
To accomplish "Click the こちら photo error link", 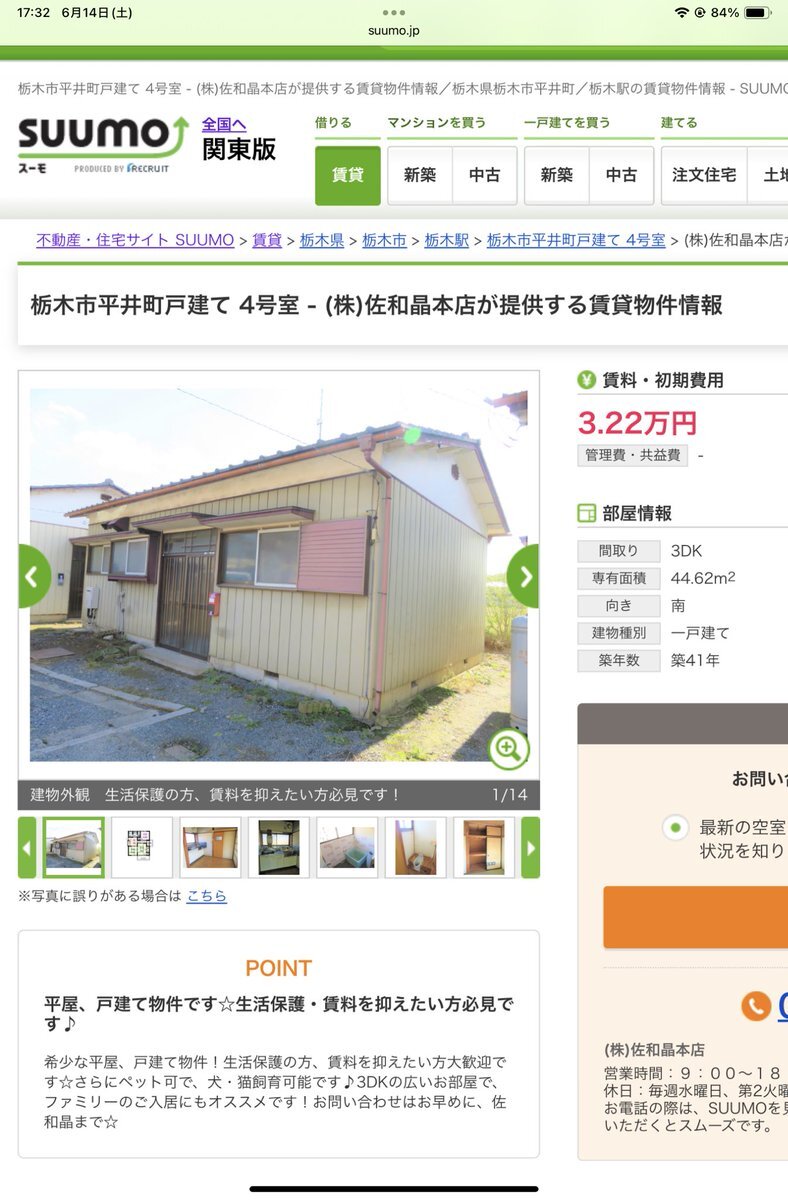I will [x=207, y=896].
